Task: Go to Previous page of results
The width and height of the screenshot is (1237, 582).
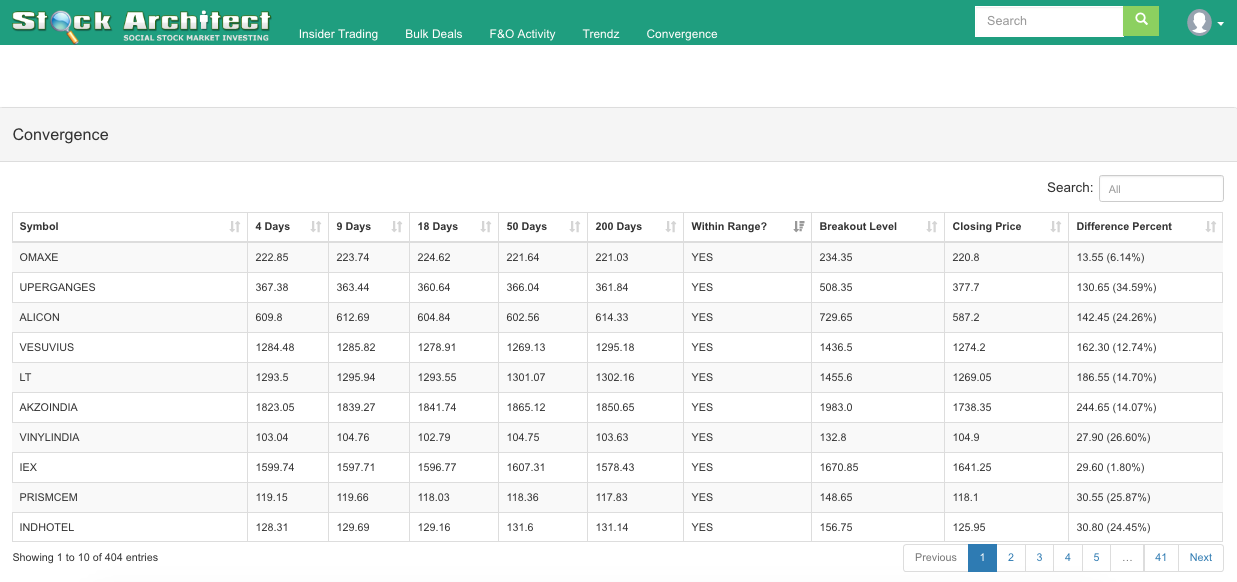Action: (936, 558)
